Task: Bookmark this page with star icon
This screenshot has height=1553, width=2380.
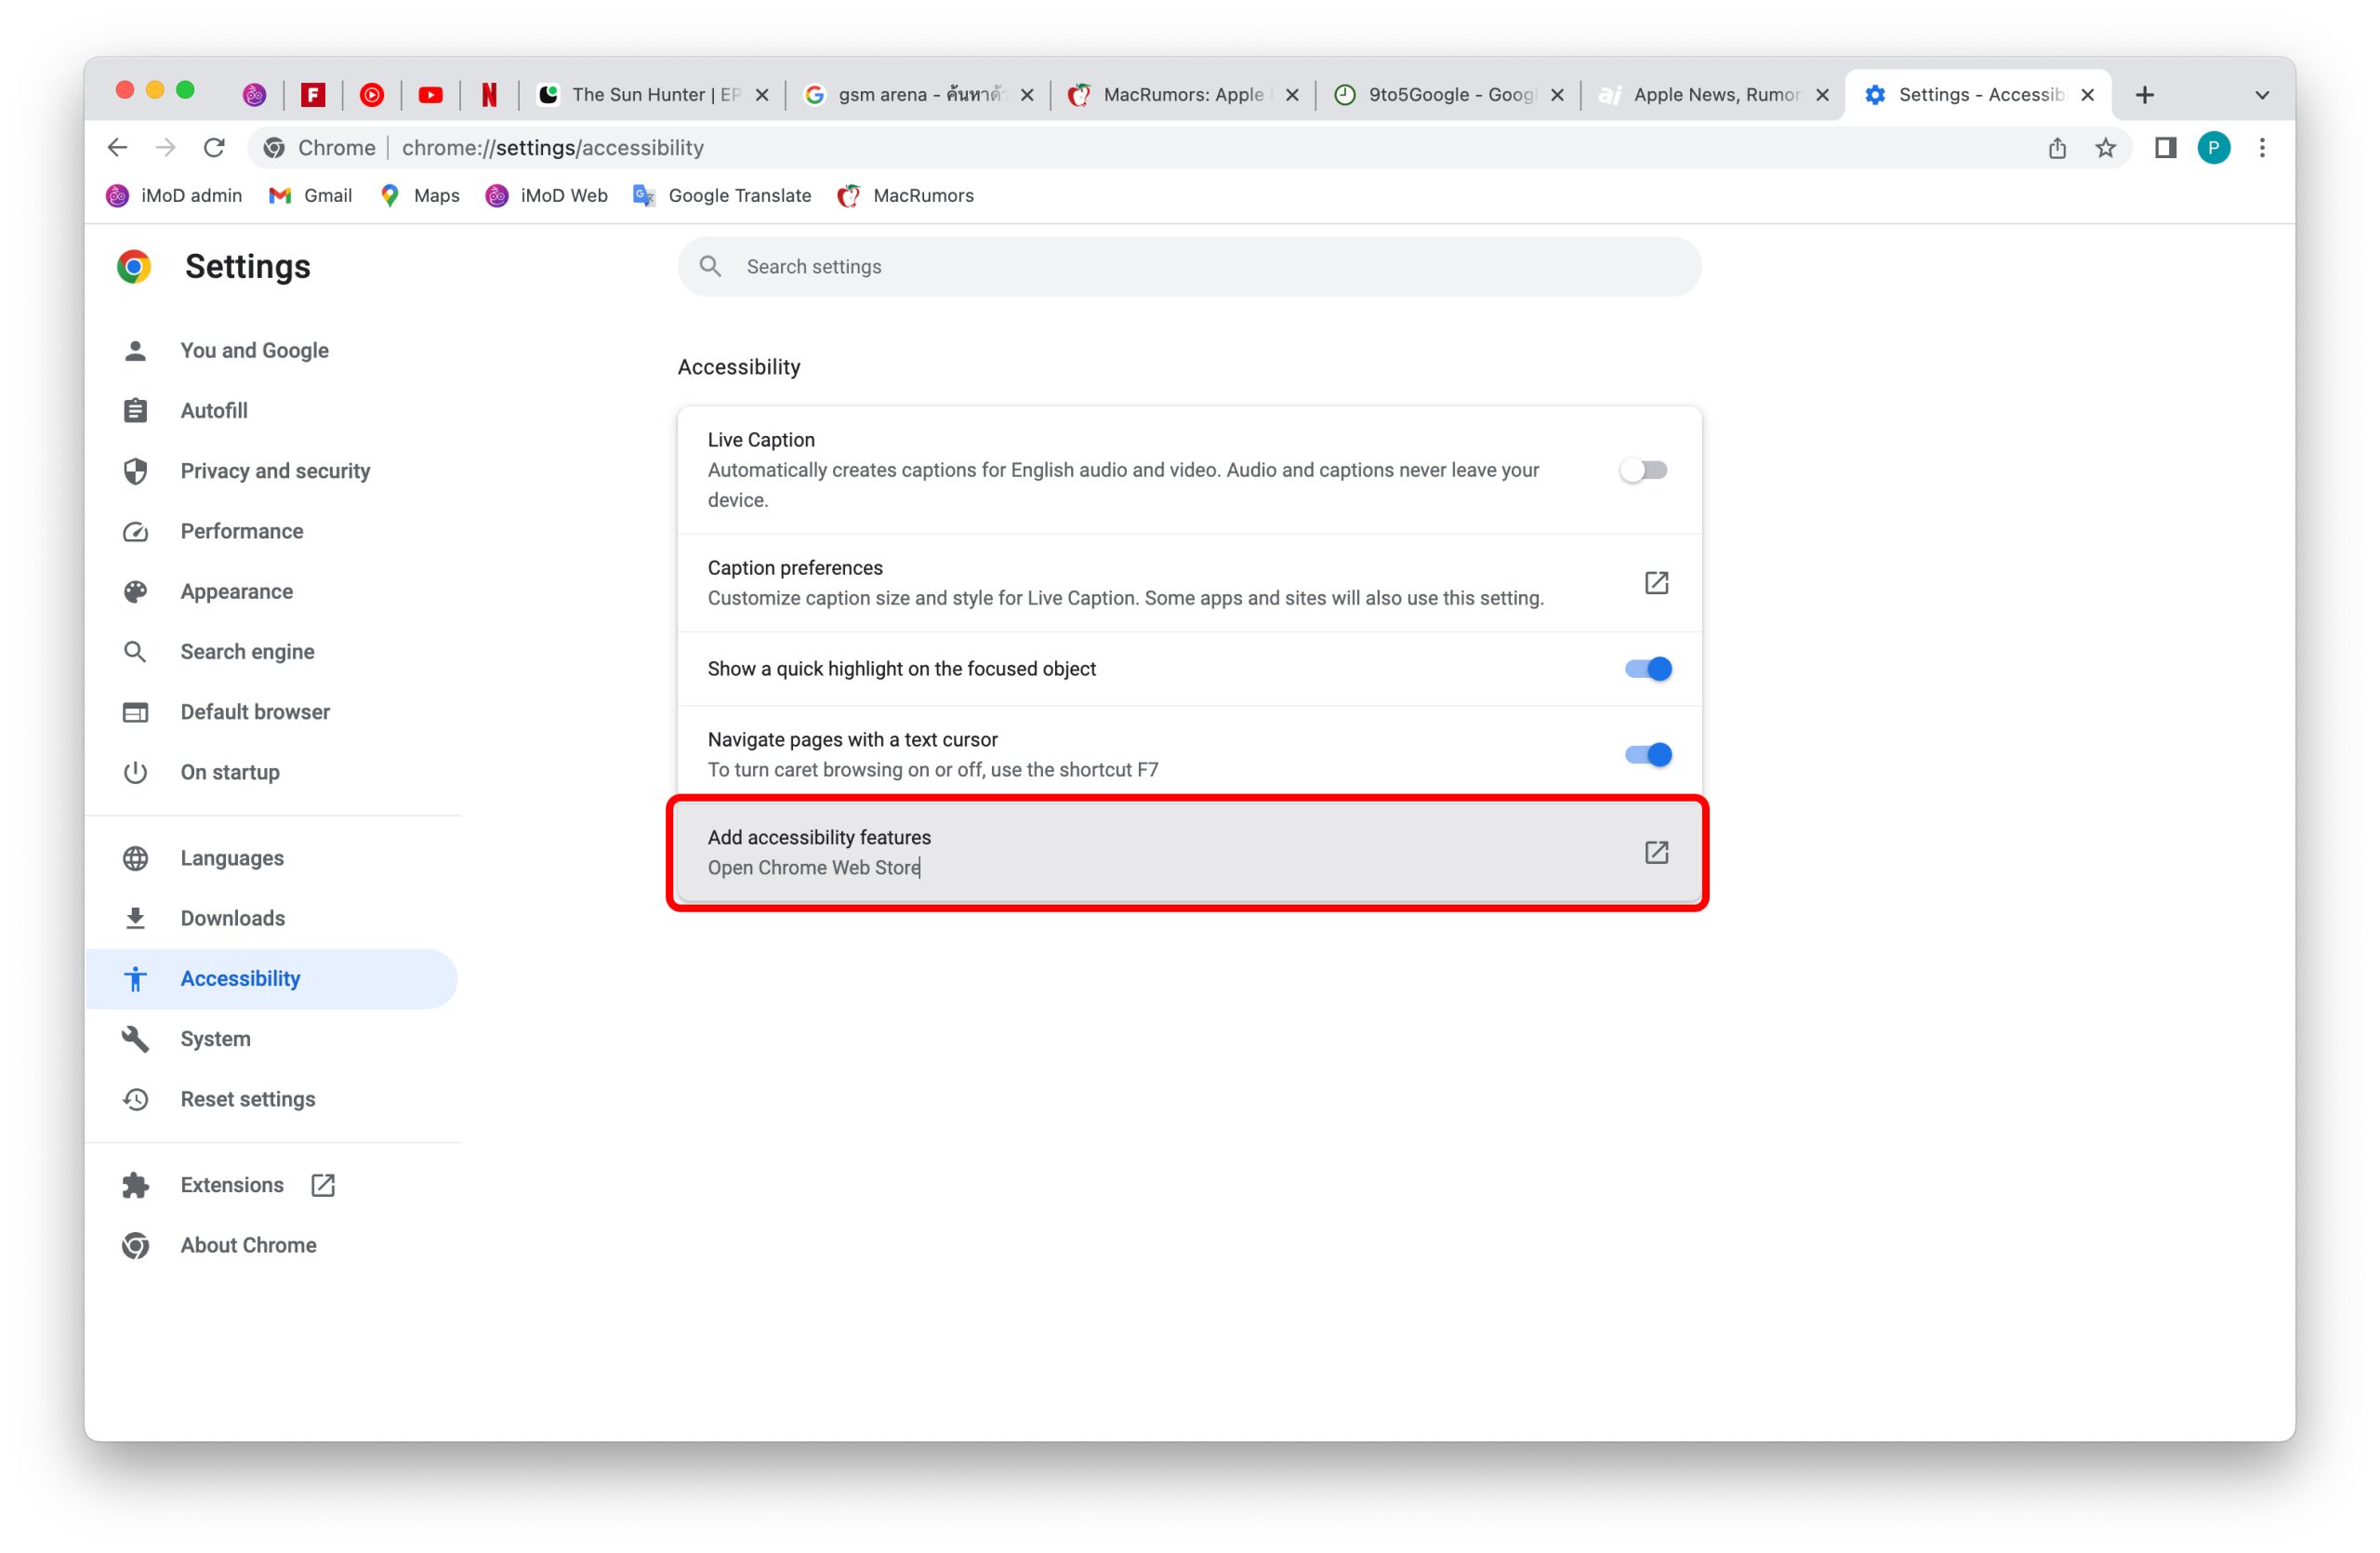Action: point(2105,148)
